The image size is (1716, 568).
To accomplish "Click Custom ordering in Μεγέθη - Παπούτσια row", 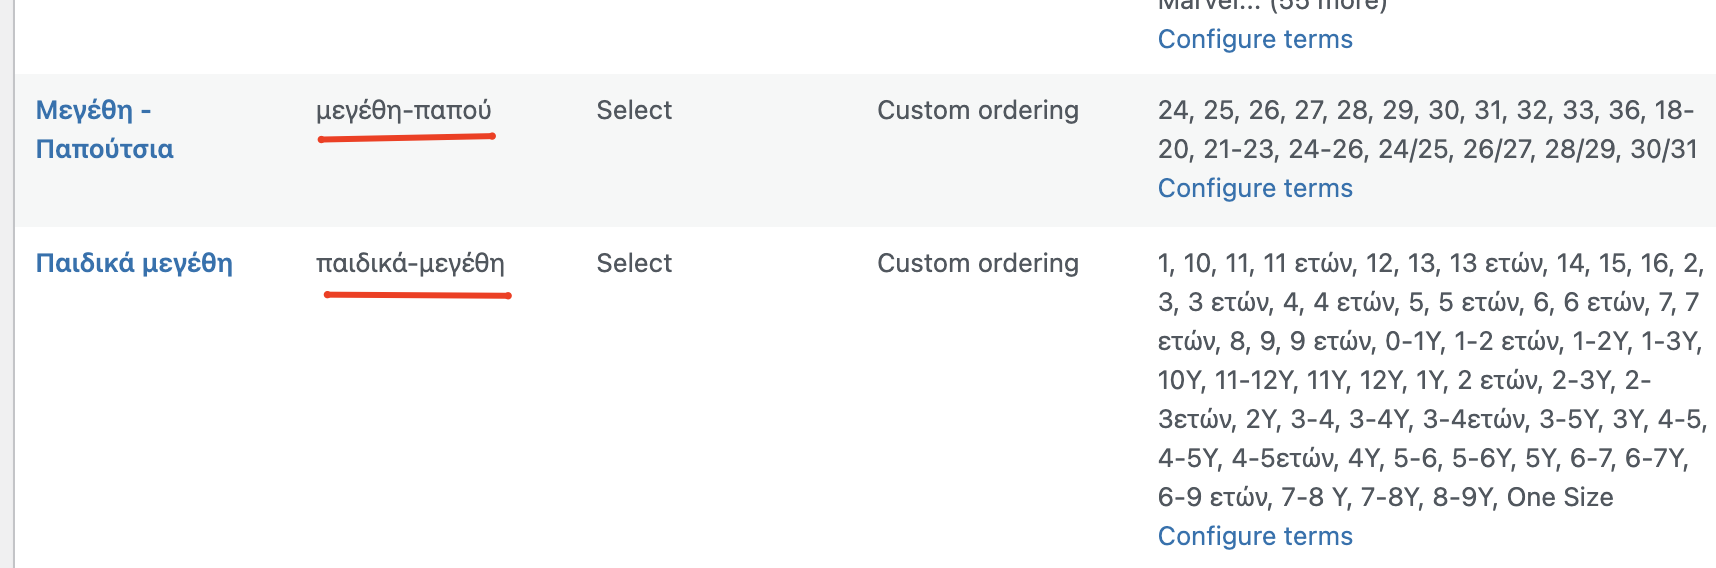I will (978, 110).
